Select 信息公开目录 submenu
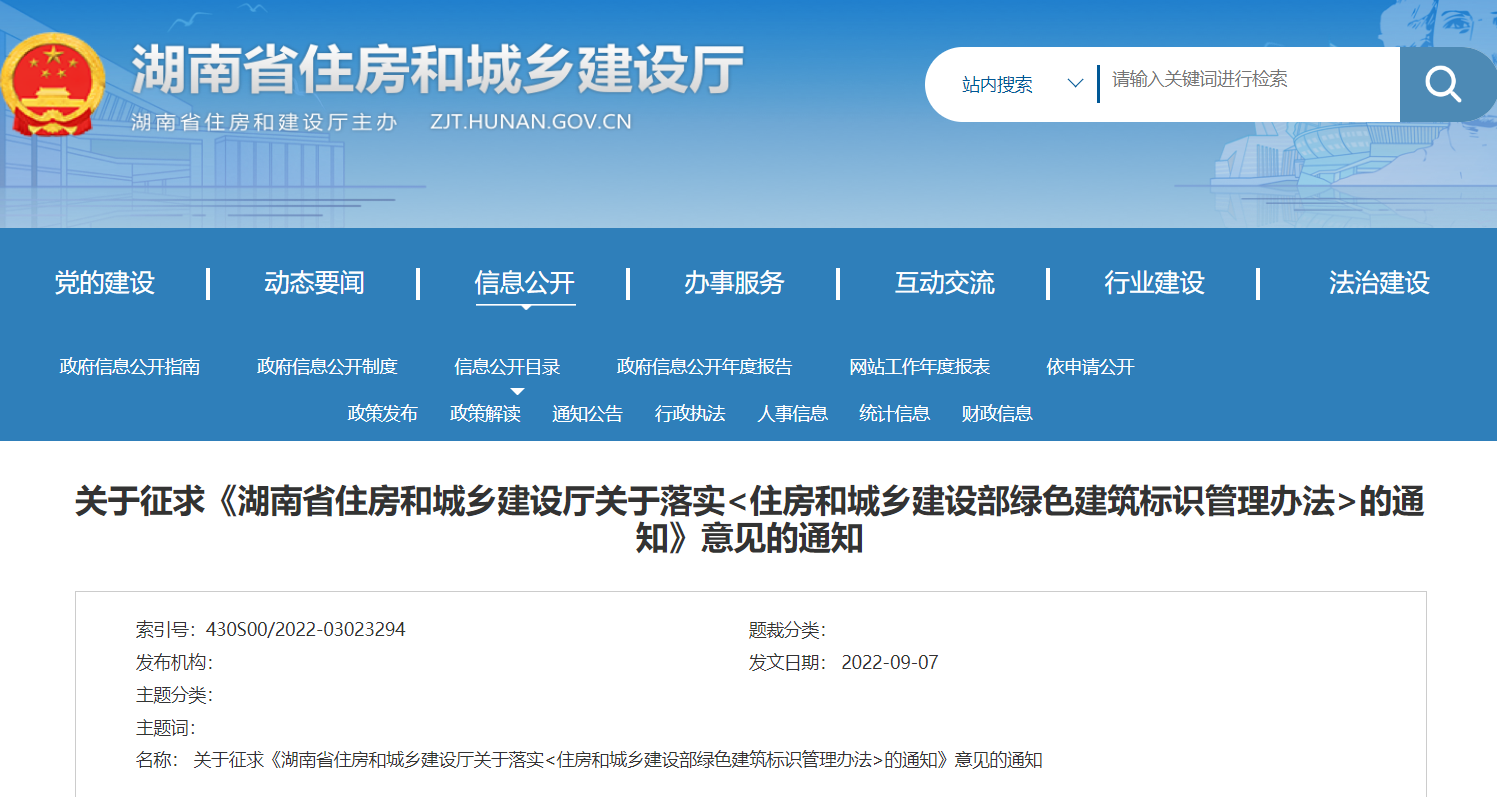Image resolution: width=1497 pixels, height=797 pixels. [507, 367]
